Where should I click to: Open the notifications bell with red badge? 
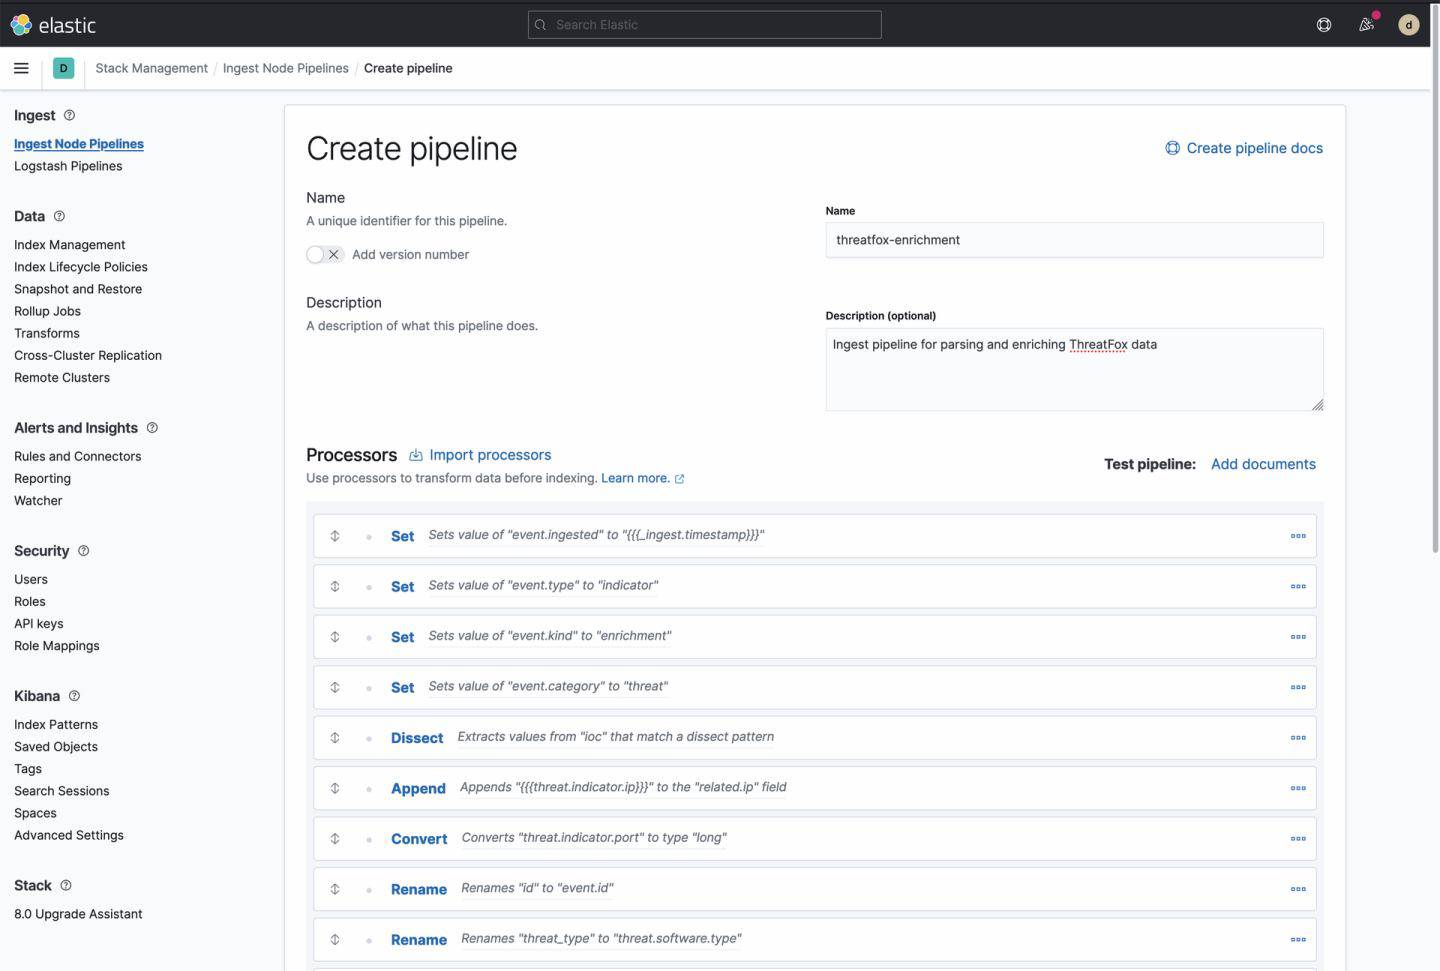point(1366,24)
